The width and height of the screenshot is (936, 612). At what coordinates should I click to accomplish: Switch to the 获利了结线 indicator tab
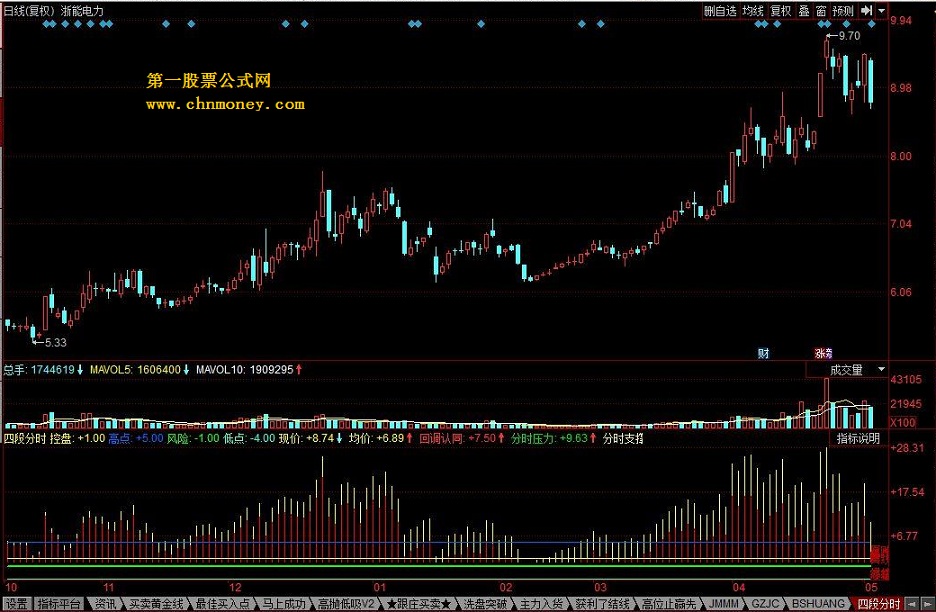click(602, 604)
